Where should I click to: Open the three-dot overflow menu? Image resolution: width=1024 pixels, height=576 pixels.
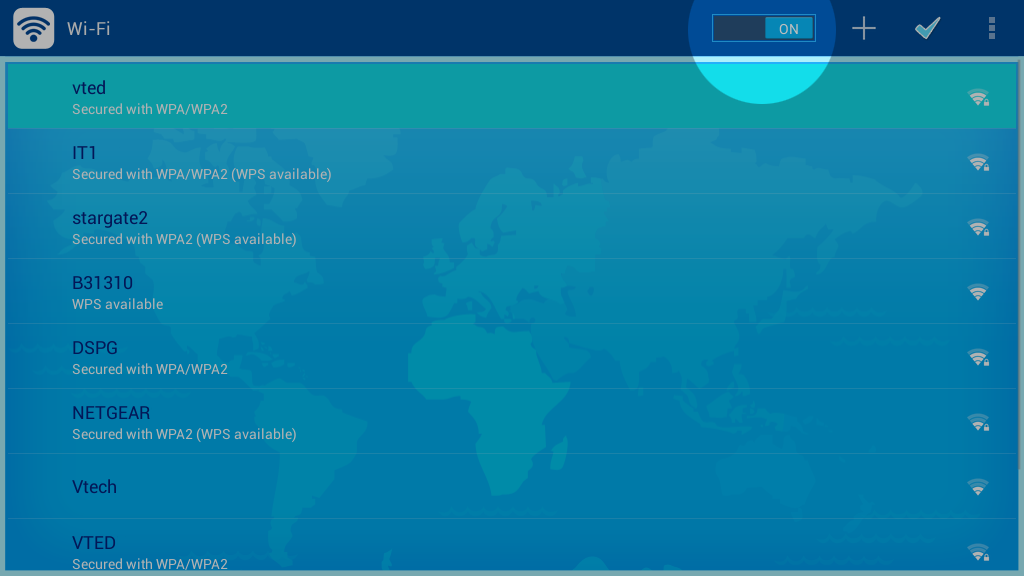(x=991, y=28)
